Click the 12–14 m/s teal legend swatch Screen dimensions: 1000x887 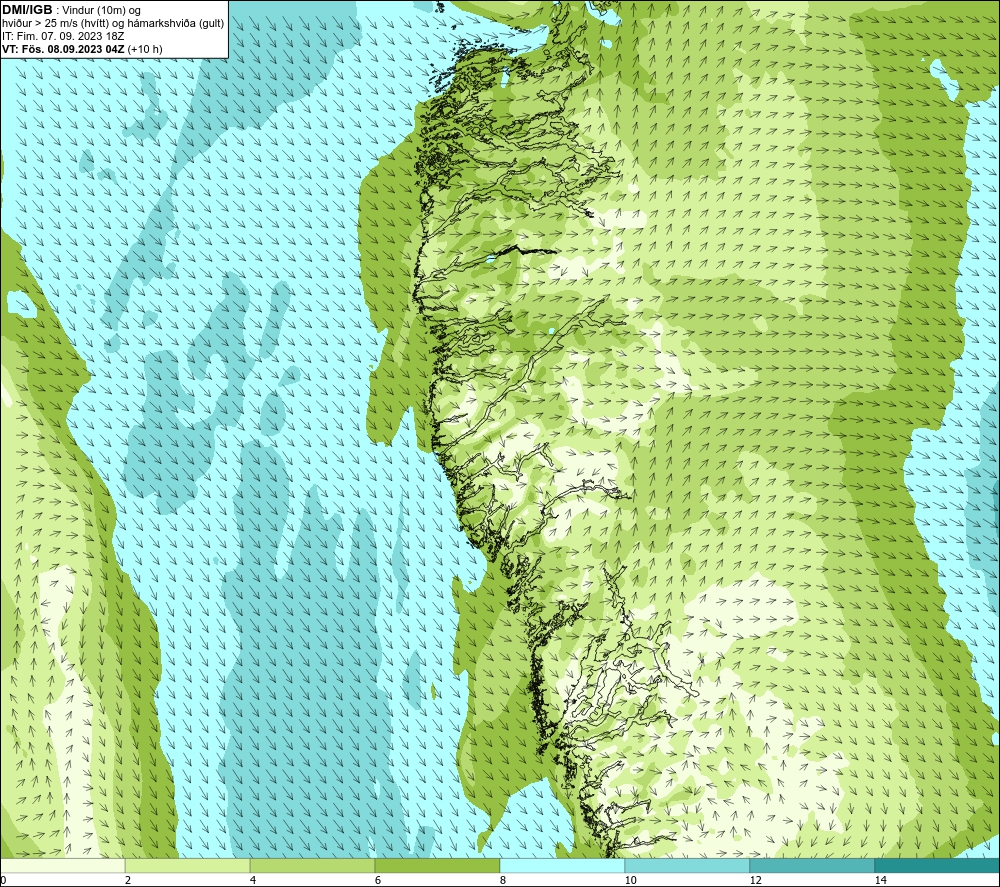[812, 865]
